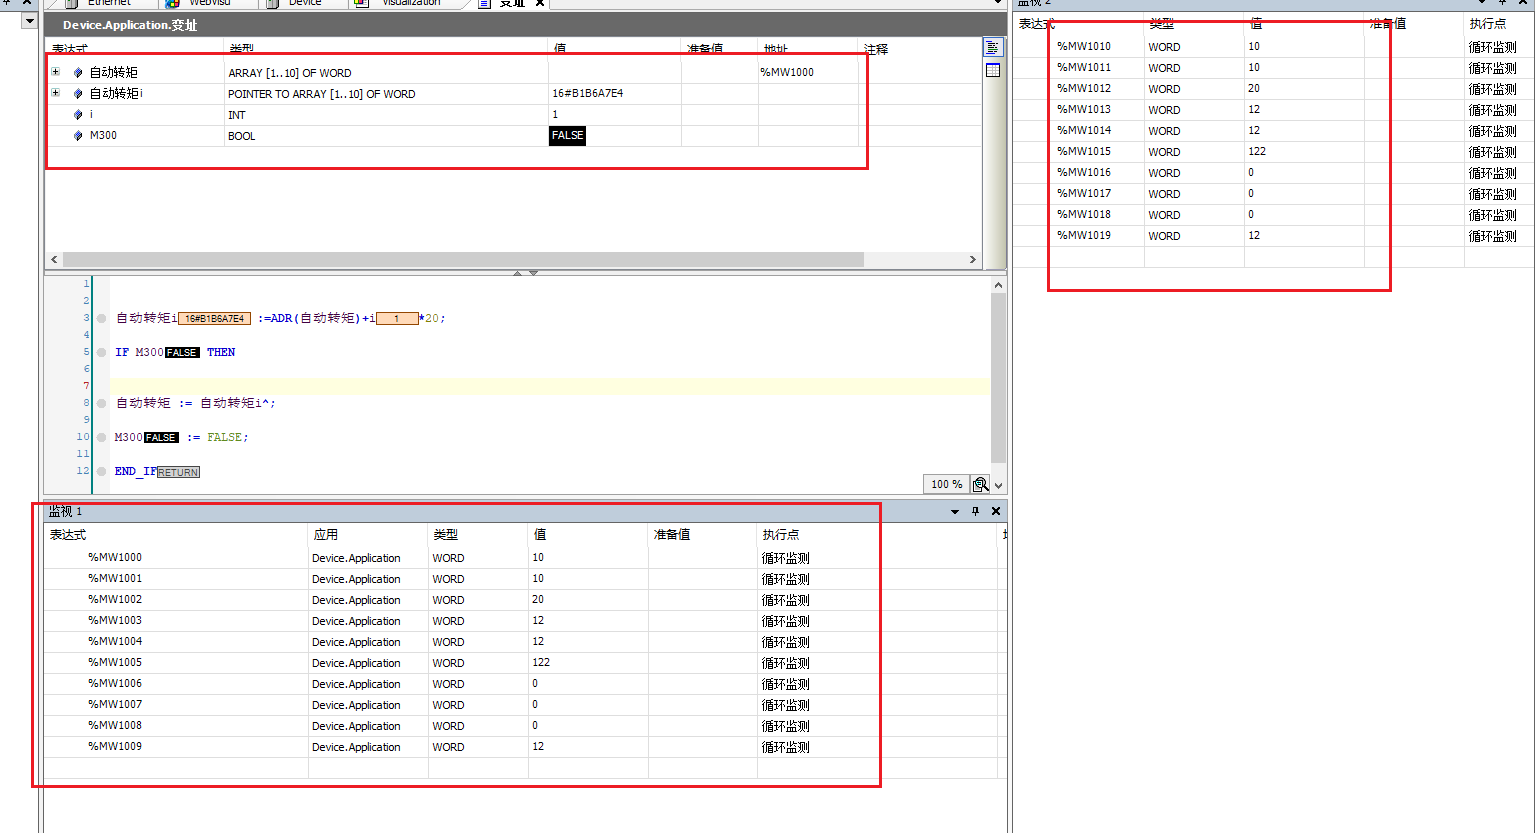Toggle breakpoint marker on code line 8

(x=102, y=403)
